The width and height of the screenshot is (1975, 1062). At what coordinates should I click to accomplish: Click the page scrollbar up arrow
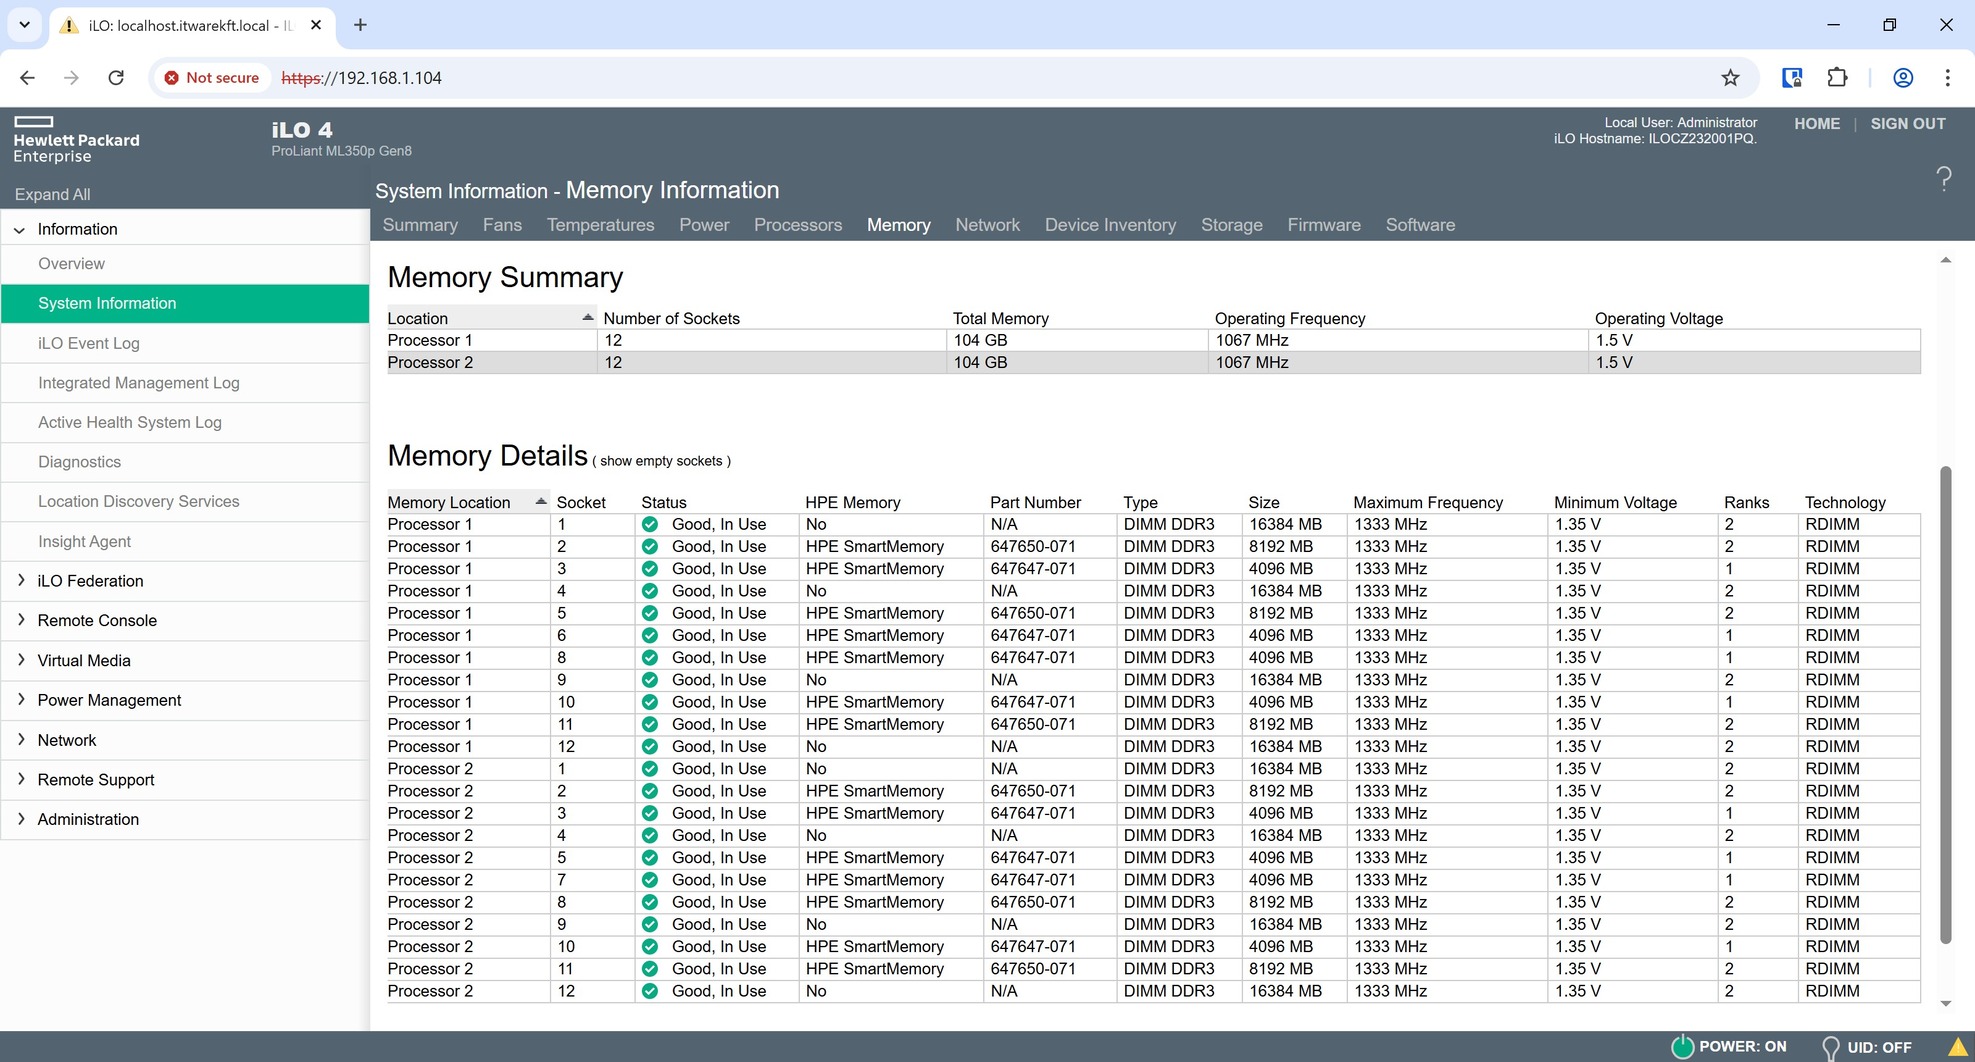point(1945,260)
